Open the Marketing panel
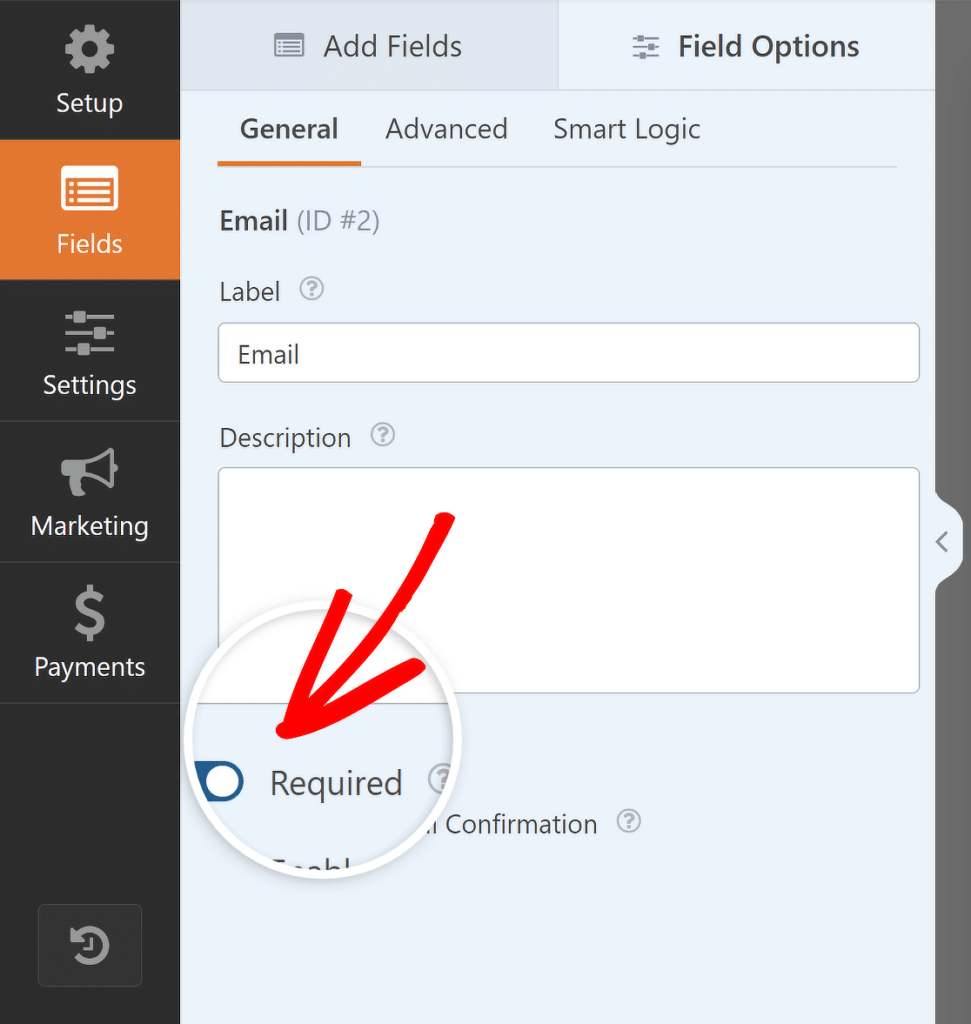Viewport: 971px width, 1024px height. (x=89, y=492)
